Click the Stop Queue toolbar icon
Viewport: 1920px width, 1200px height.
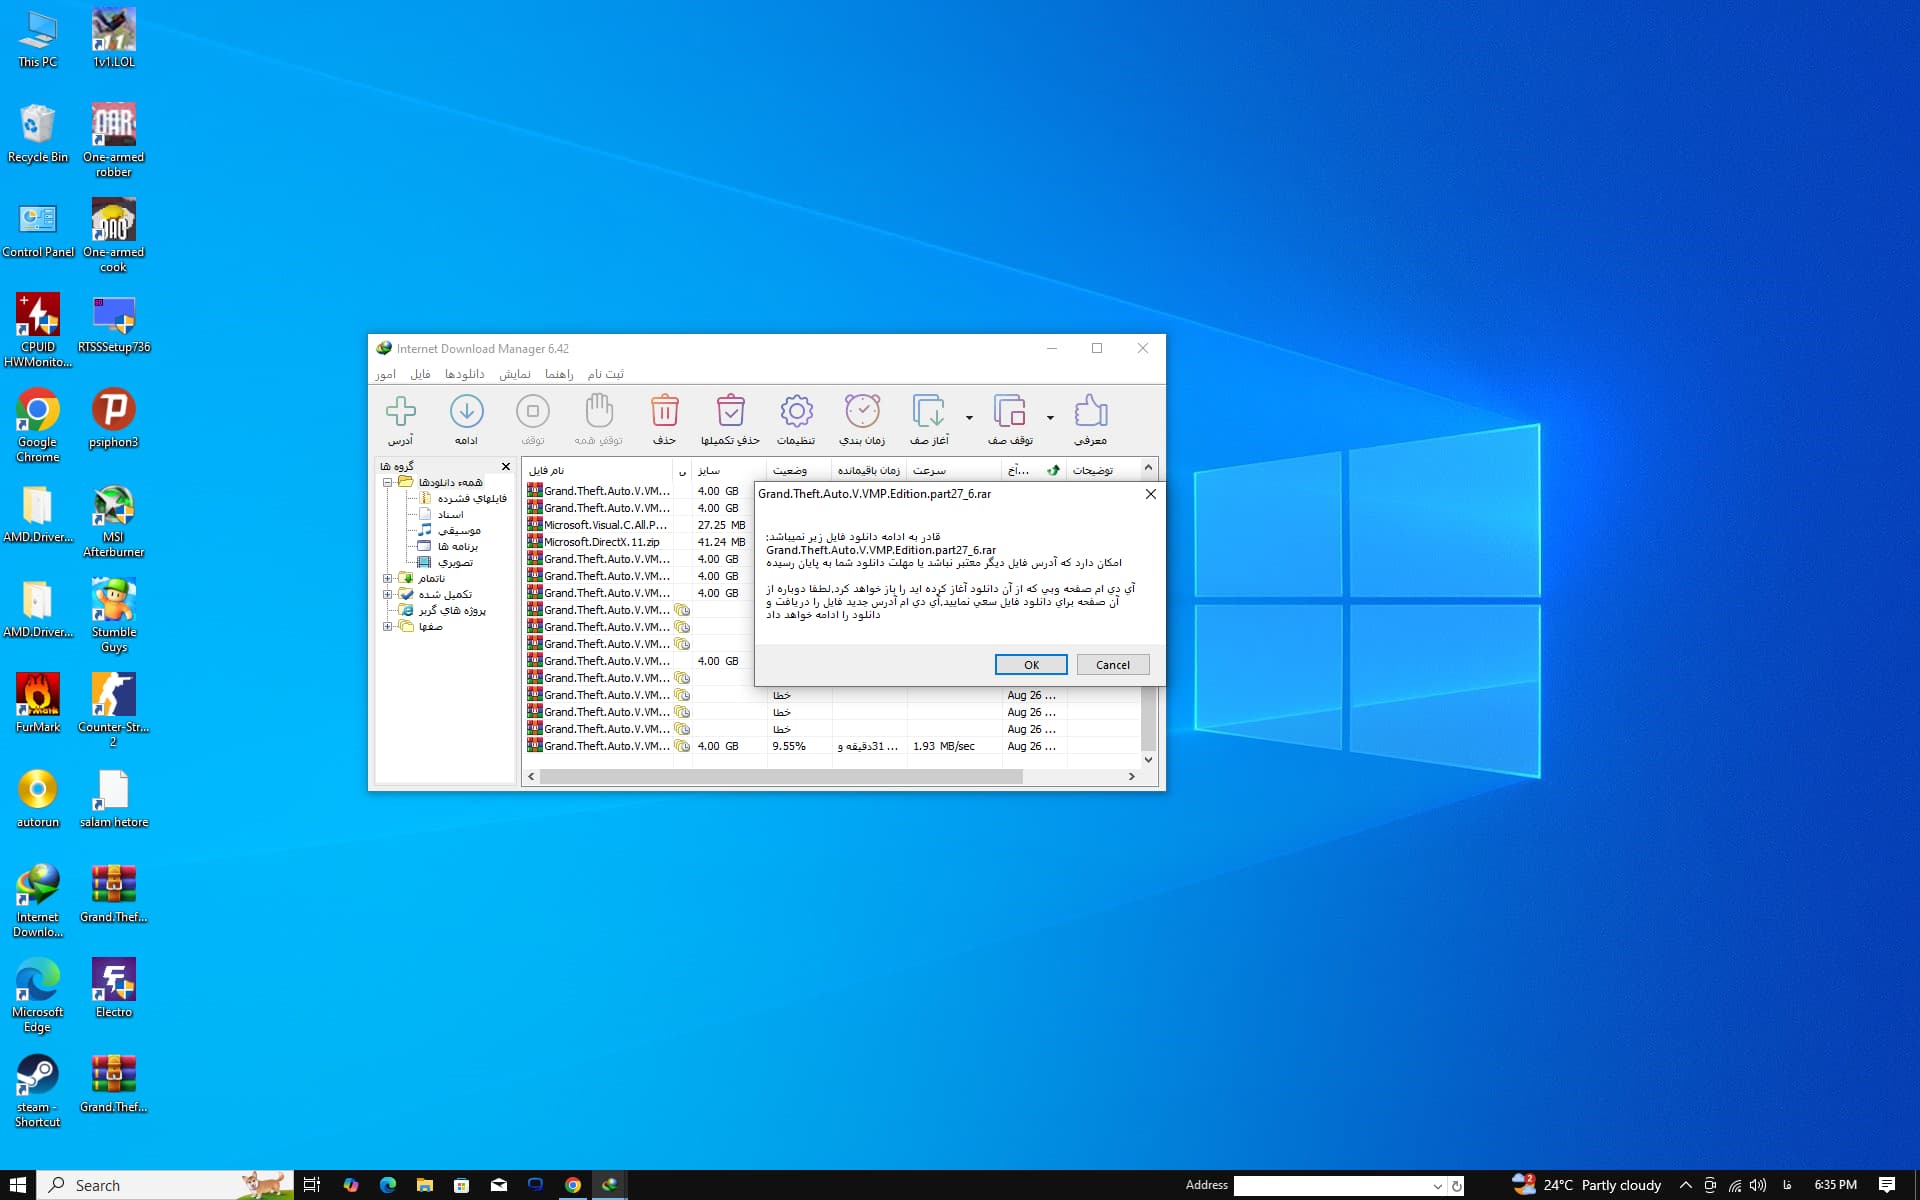coord(1009,412)
